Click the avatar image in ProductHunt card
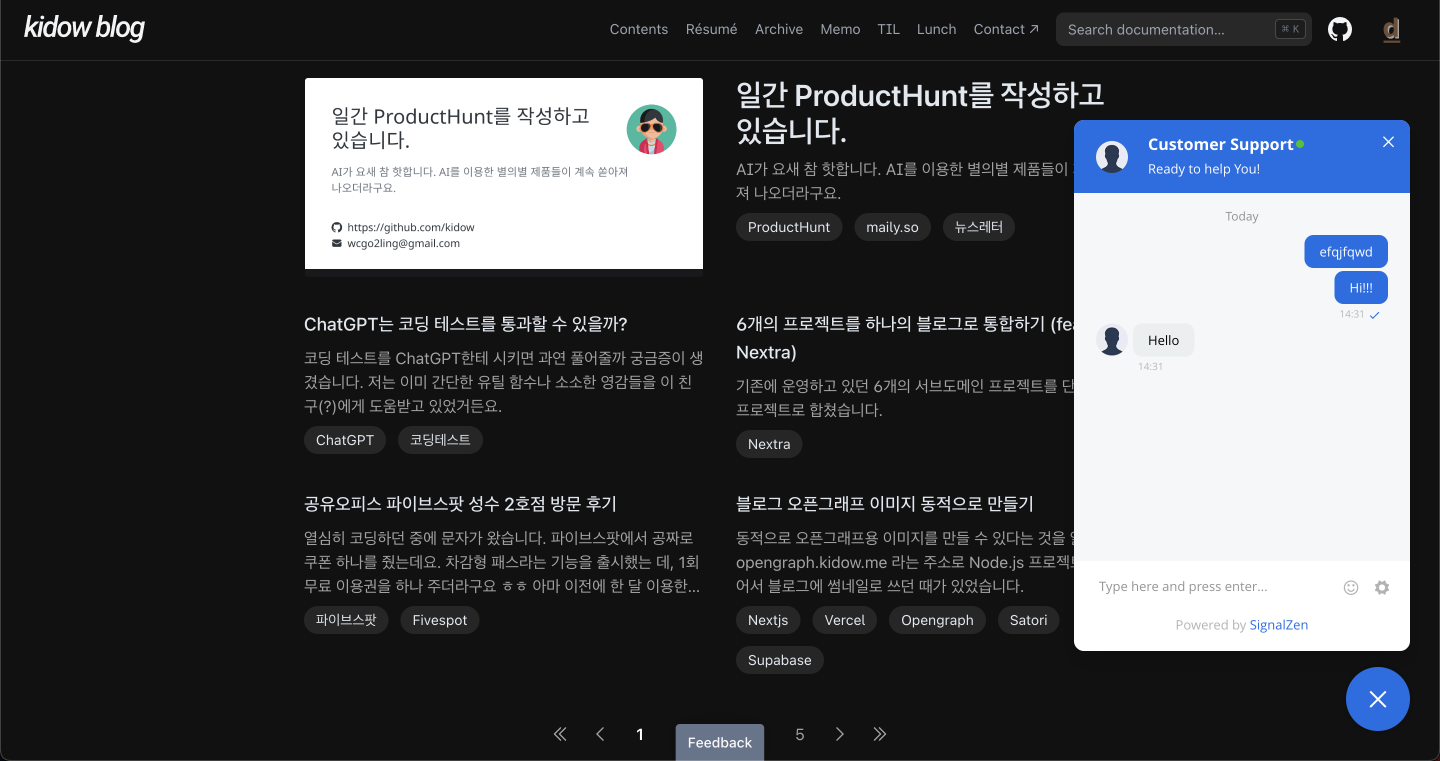The image size is (1440, 761). (652, 130)
